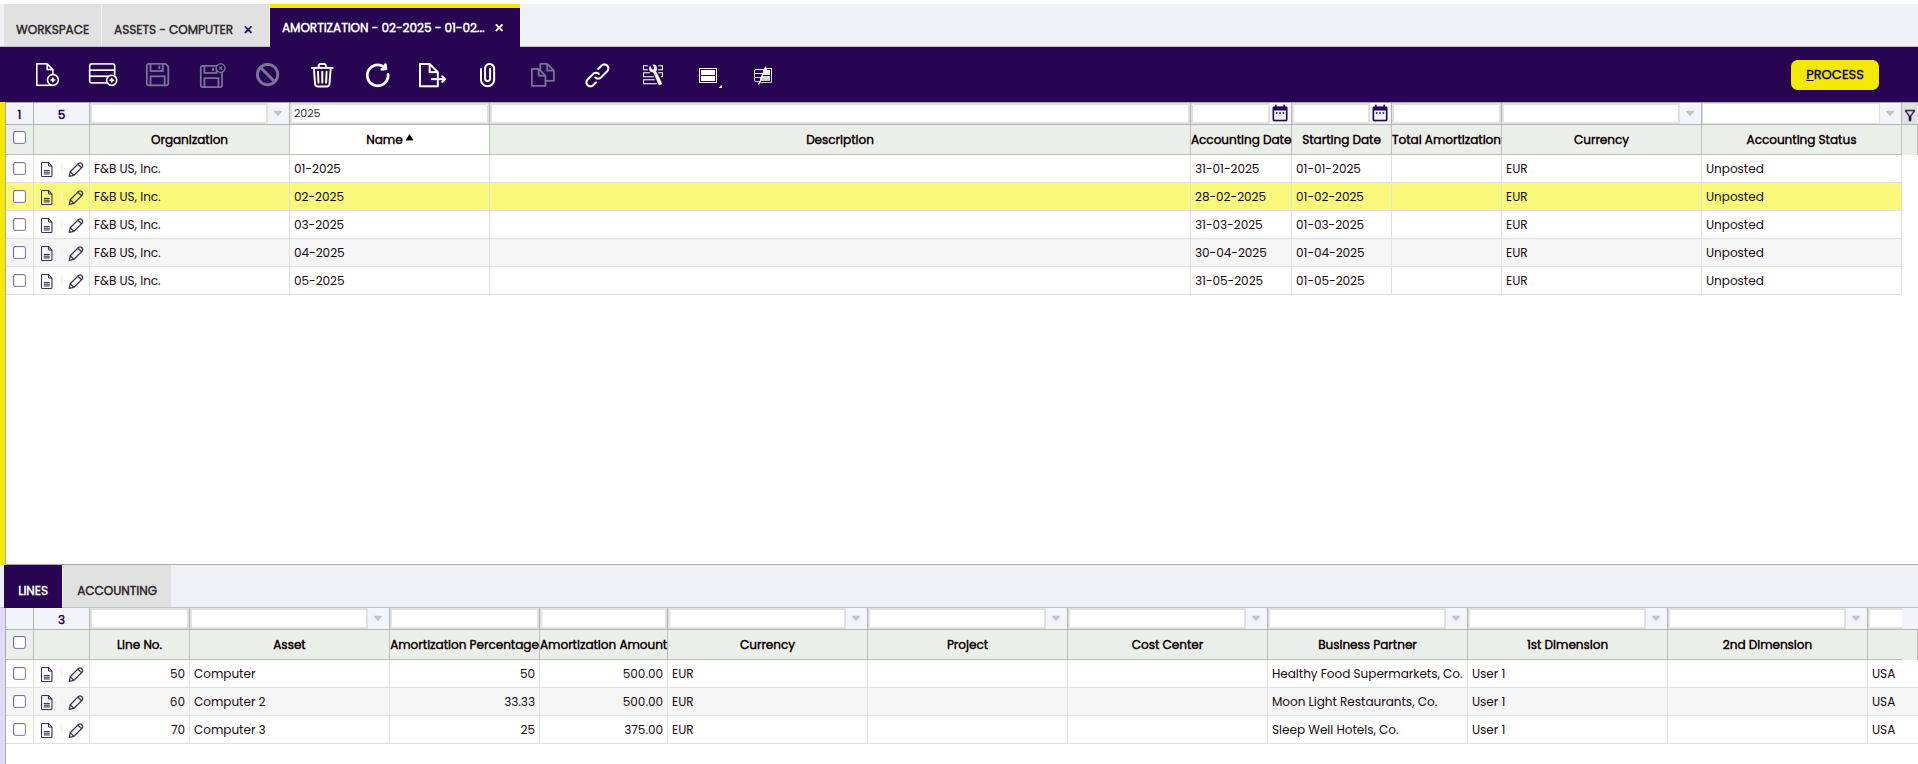Click the Line No. filter field
Screen dimensions: 1918x764
[139, 619]
